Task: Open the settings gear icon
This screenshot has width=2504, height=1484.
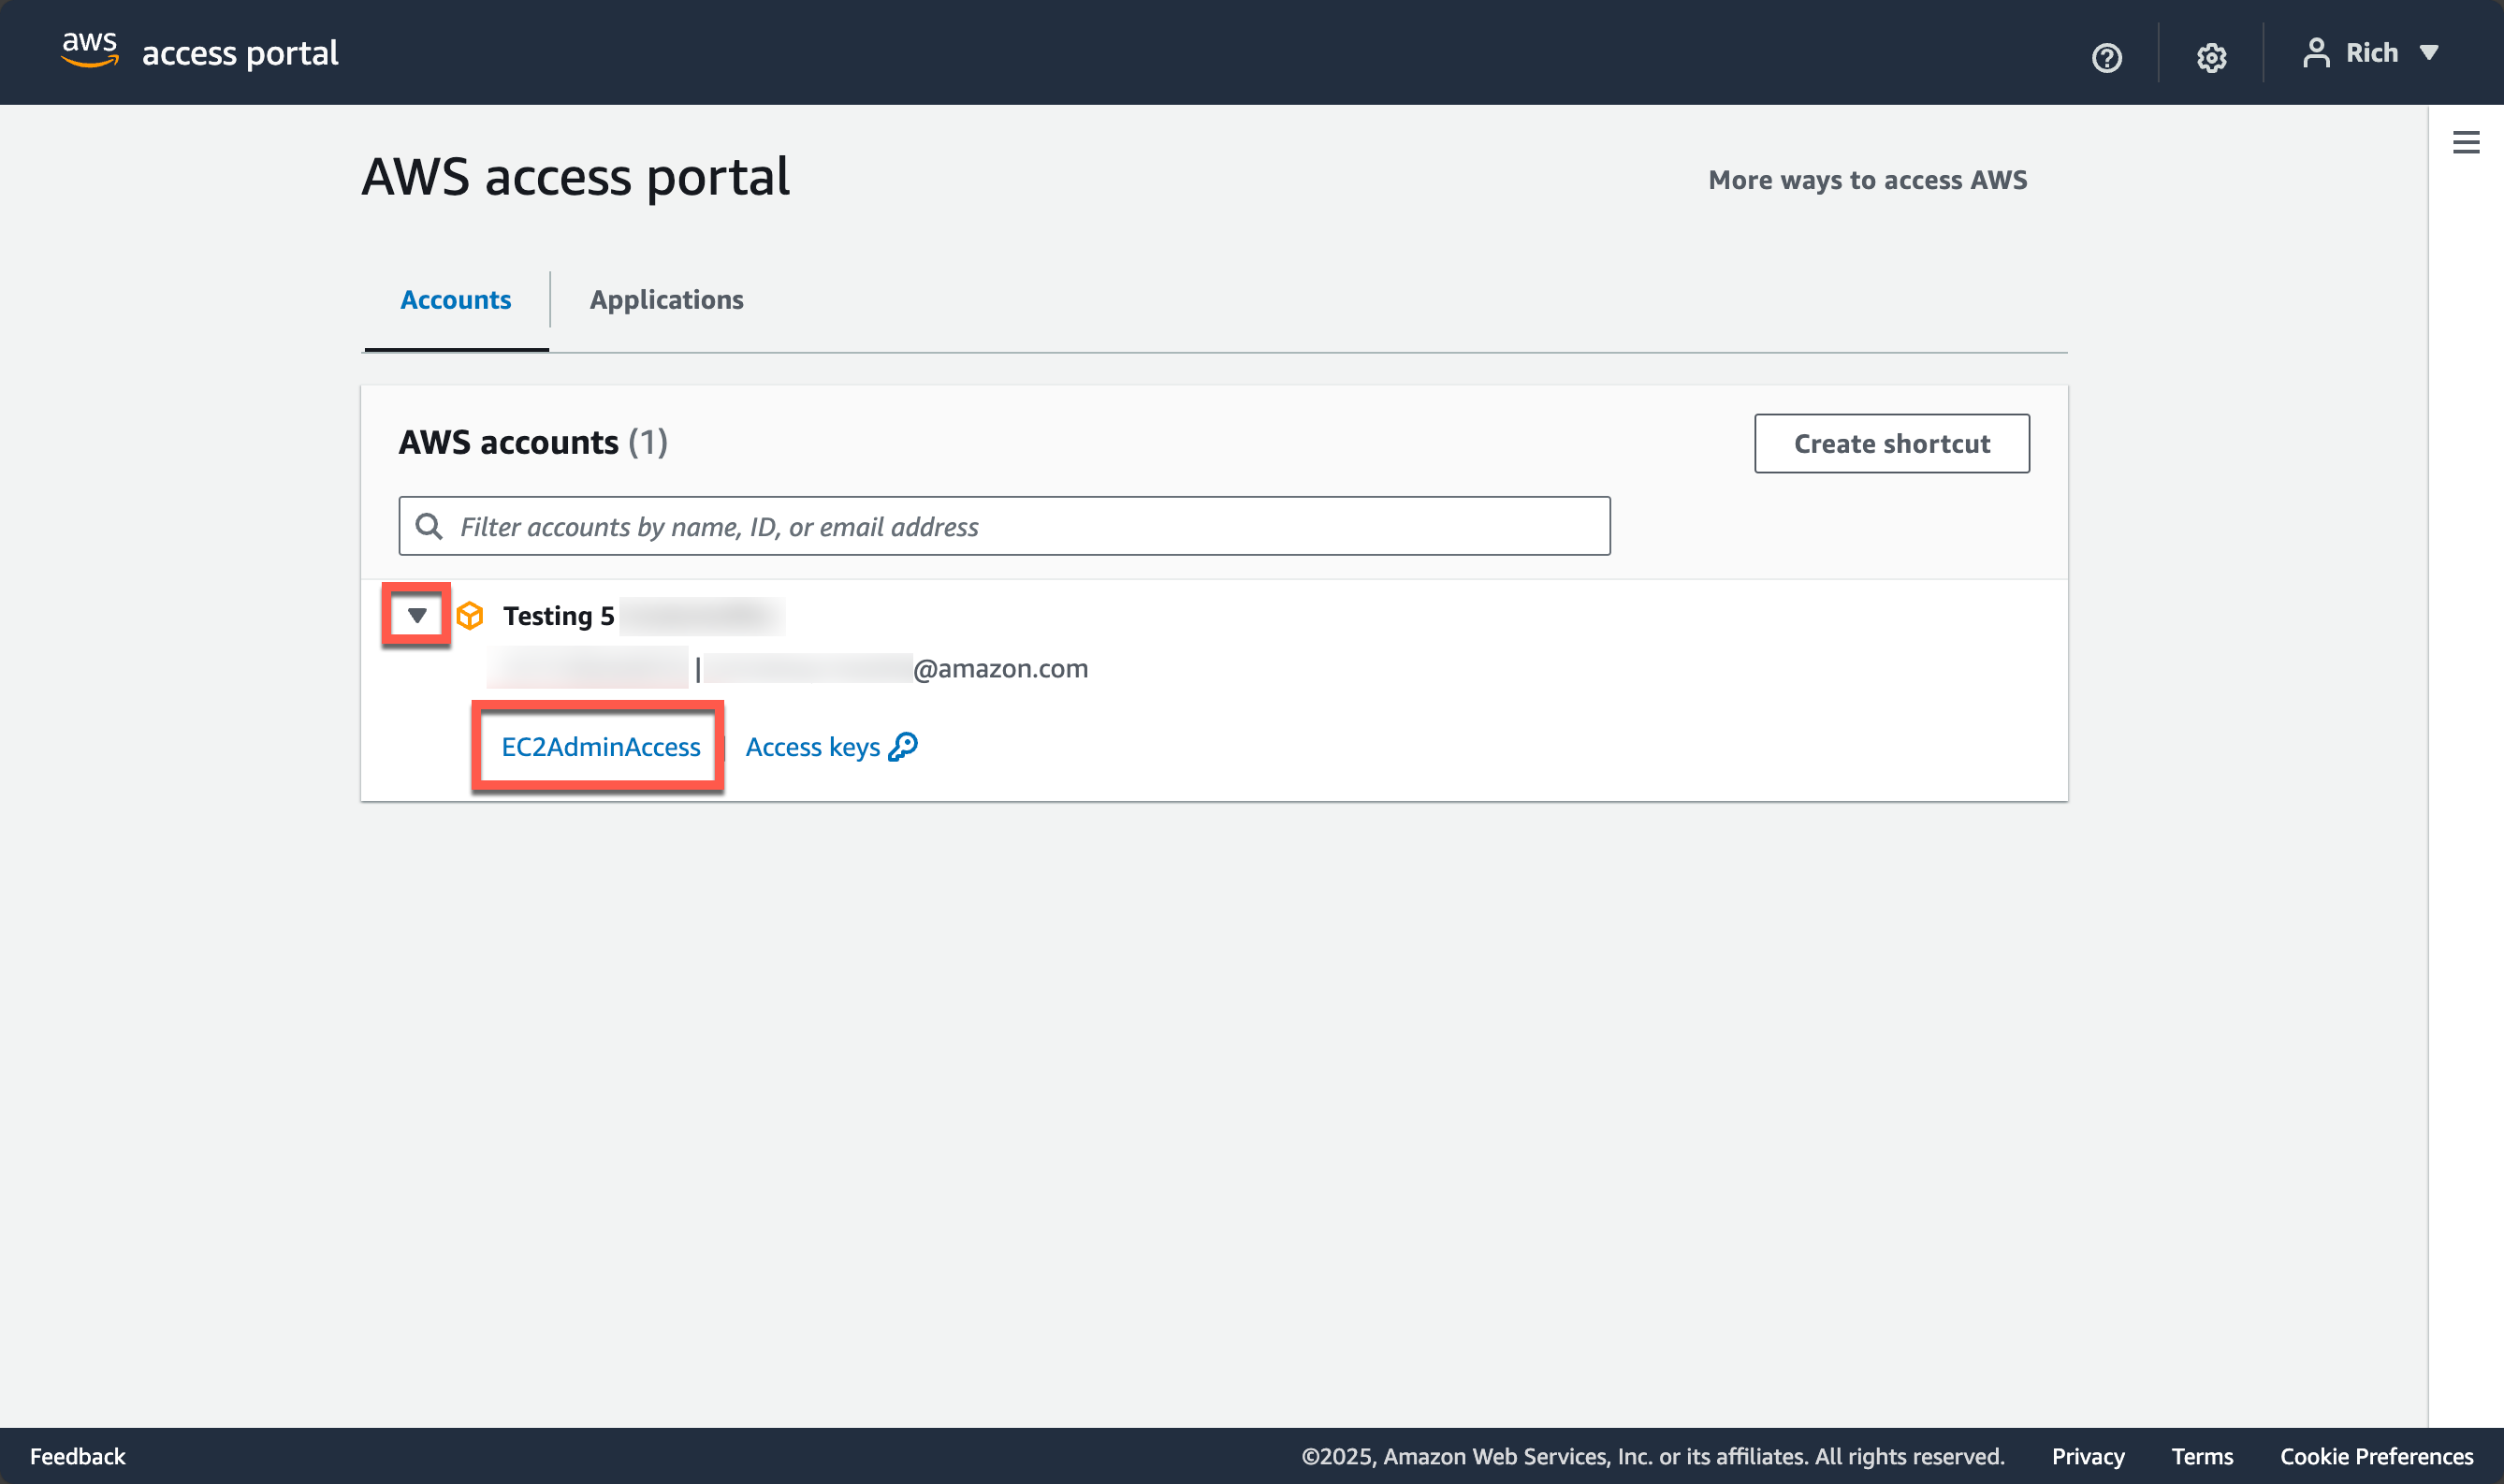Action: point(2212,57)
